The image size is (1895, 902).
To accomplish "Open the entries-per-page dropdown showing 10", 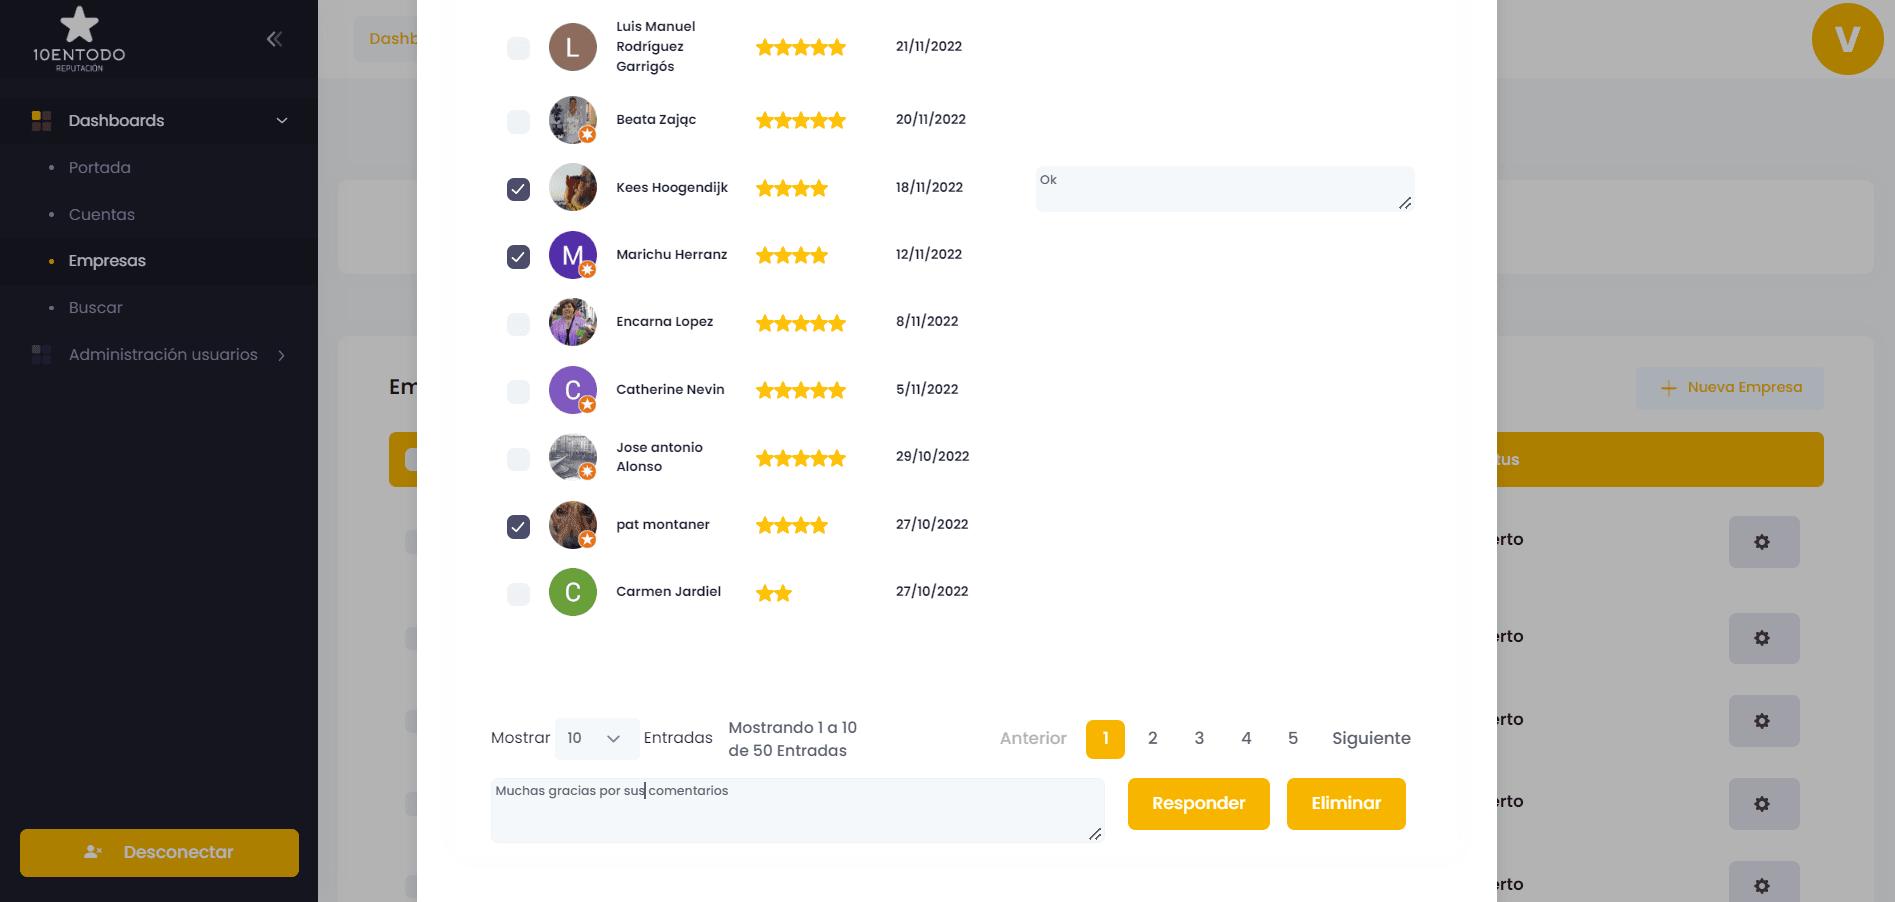I will point(596,738).
